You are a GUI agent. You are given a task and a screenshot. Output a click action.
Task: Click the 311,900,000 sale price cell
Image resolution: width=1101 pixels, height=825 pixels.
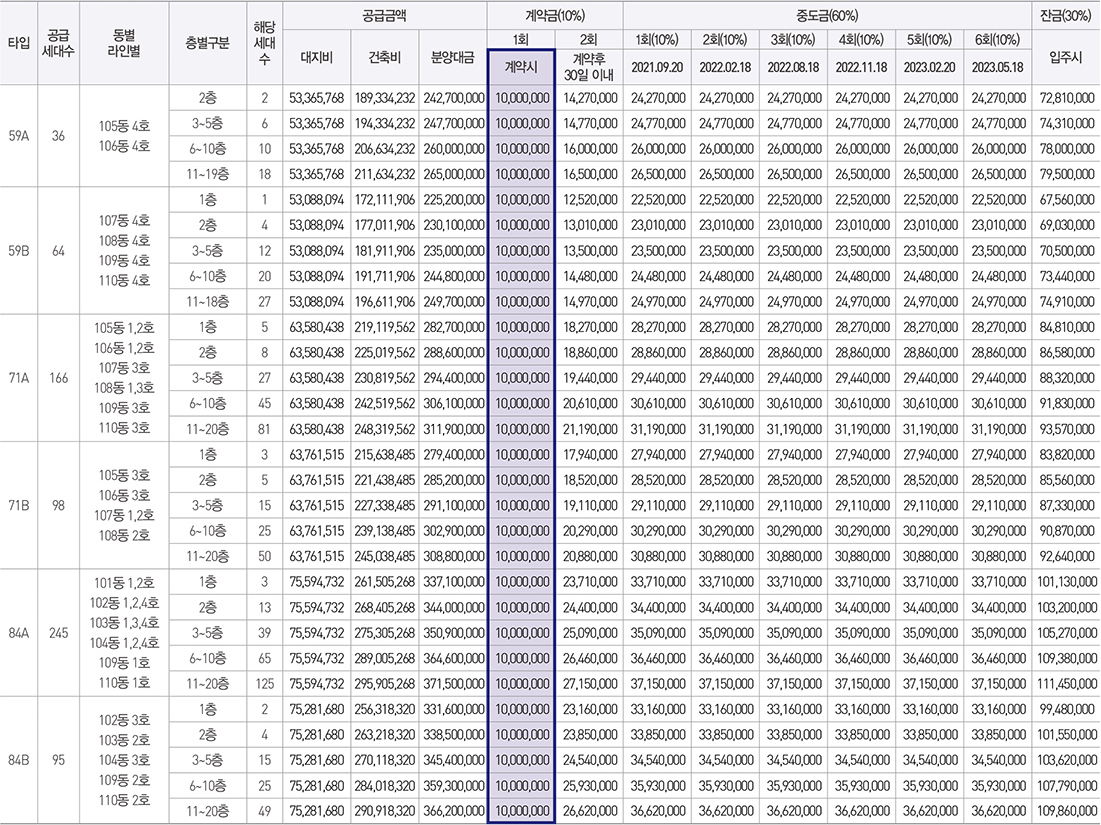[x=453, y=429]
